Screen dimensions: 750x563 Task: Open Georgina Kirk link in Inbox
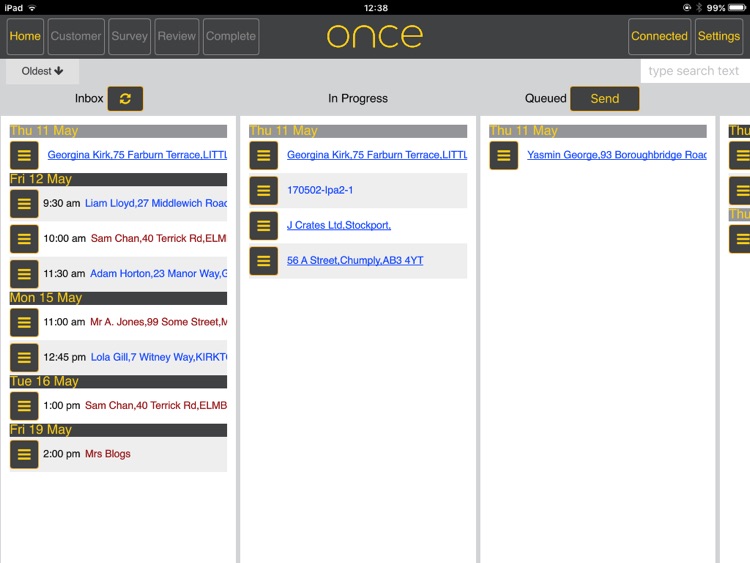point(137,155)
